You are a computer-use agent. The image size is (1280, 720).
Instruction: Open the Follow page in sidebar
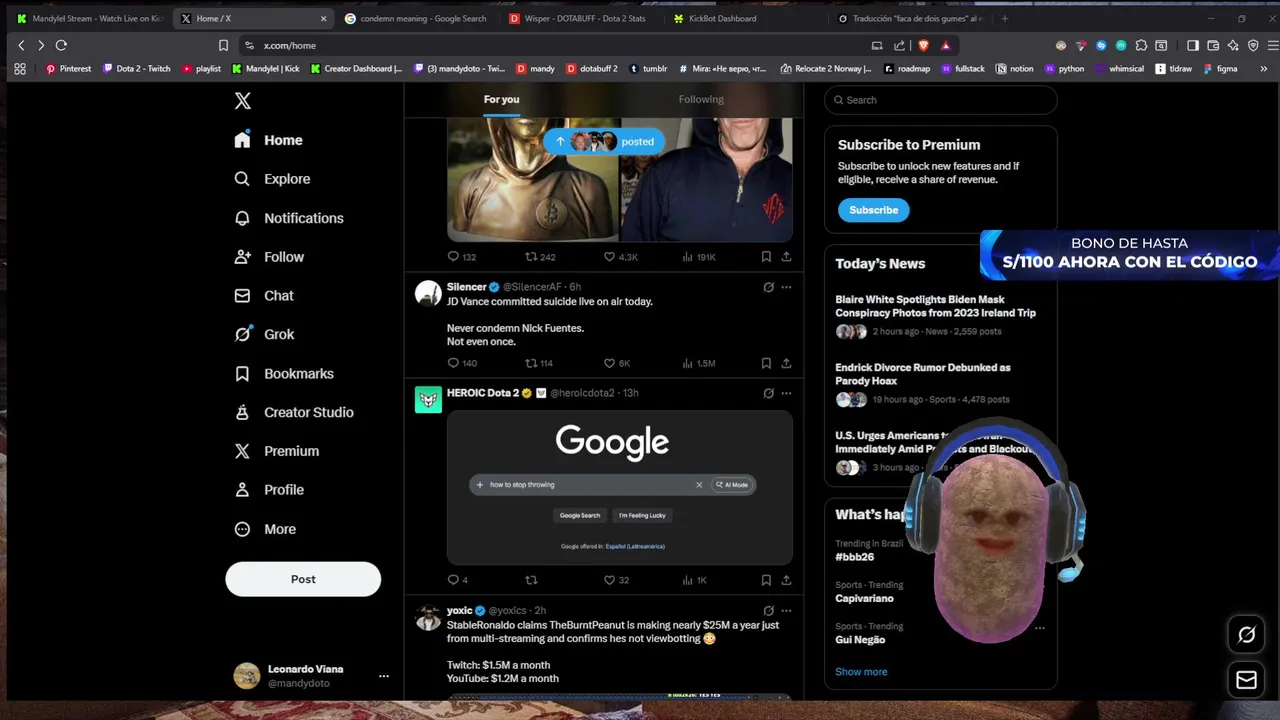[x=268, y=257]
